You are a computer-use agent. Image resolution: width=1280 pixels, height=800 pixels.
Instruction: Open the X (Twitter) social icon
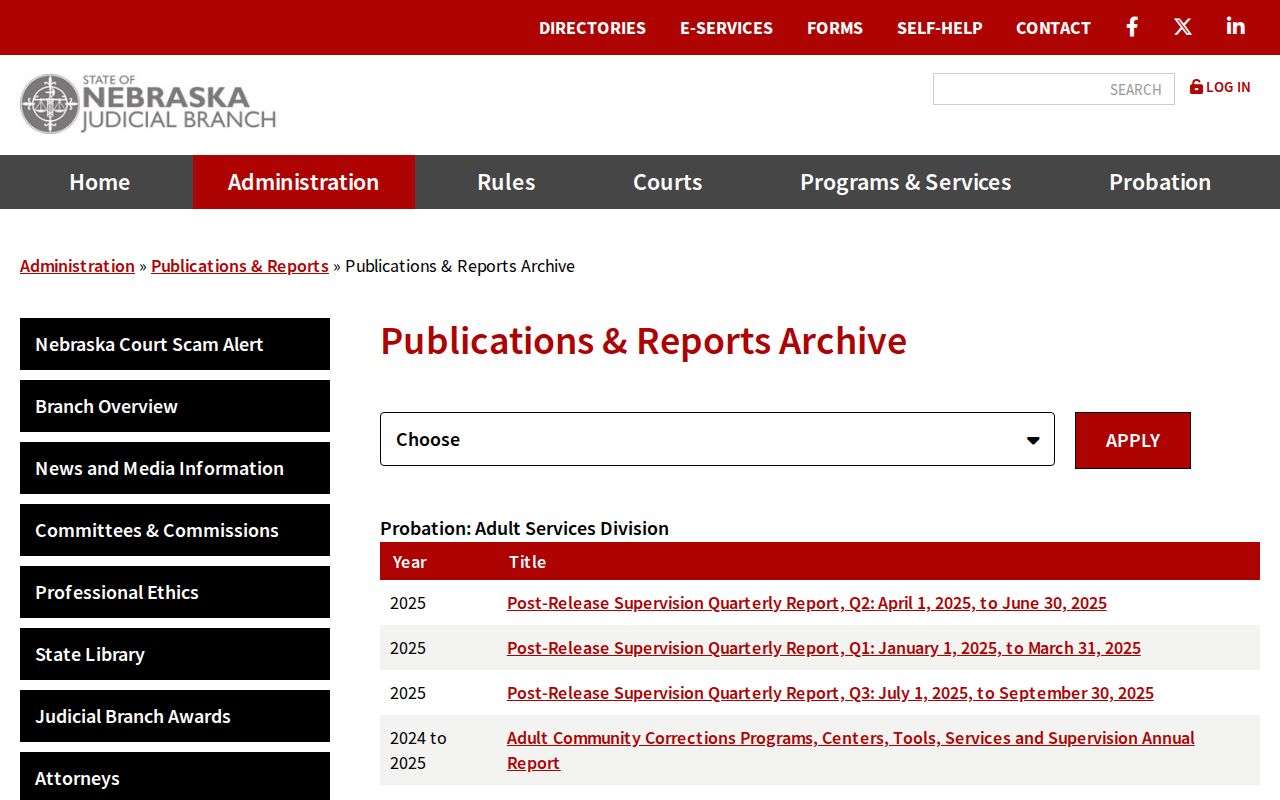(1183, 27)
